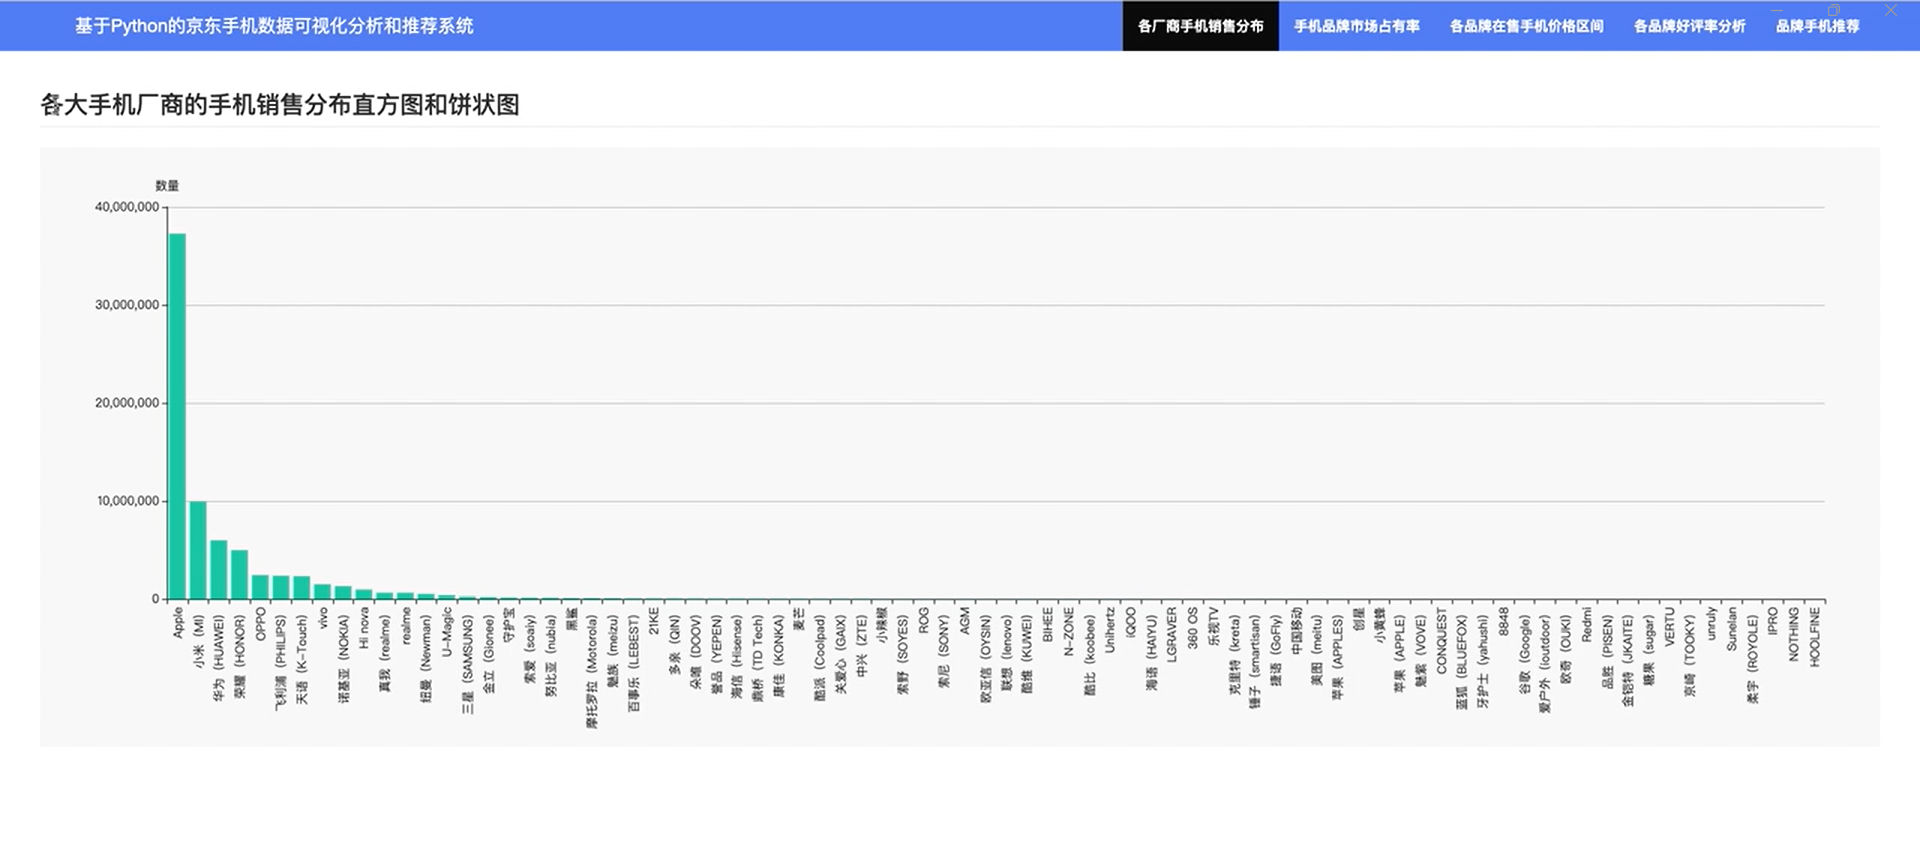This screenshot has width=1920, height=852.
Task: Click the 百事乐 (LEBEST) x-axis label
Action: coord(633,662)
